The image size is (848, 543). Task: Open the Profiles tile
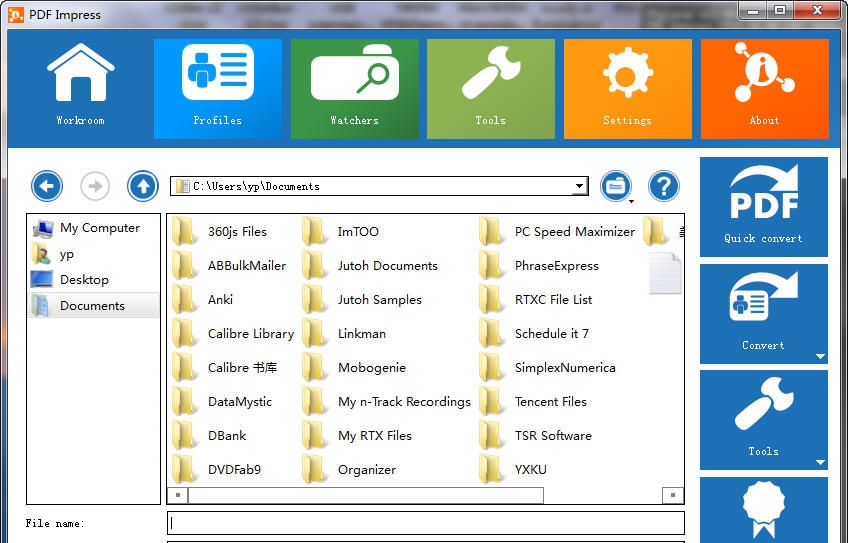[217, 88]
